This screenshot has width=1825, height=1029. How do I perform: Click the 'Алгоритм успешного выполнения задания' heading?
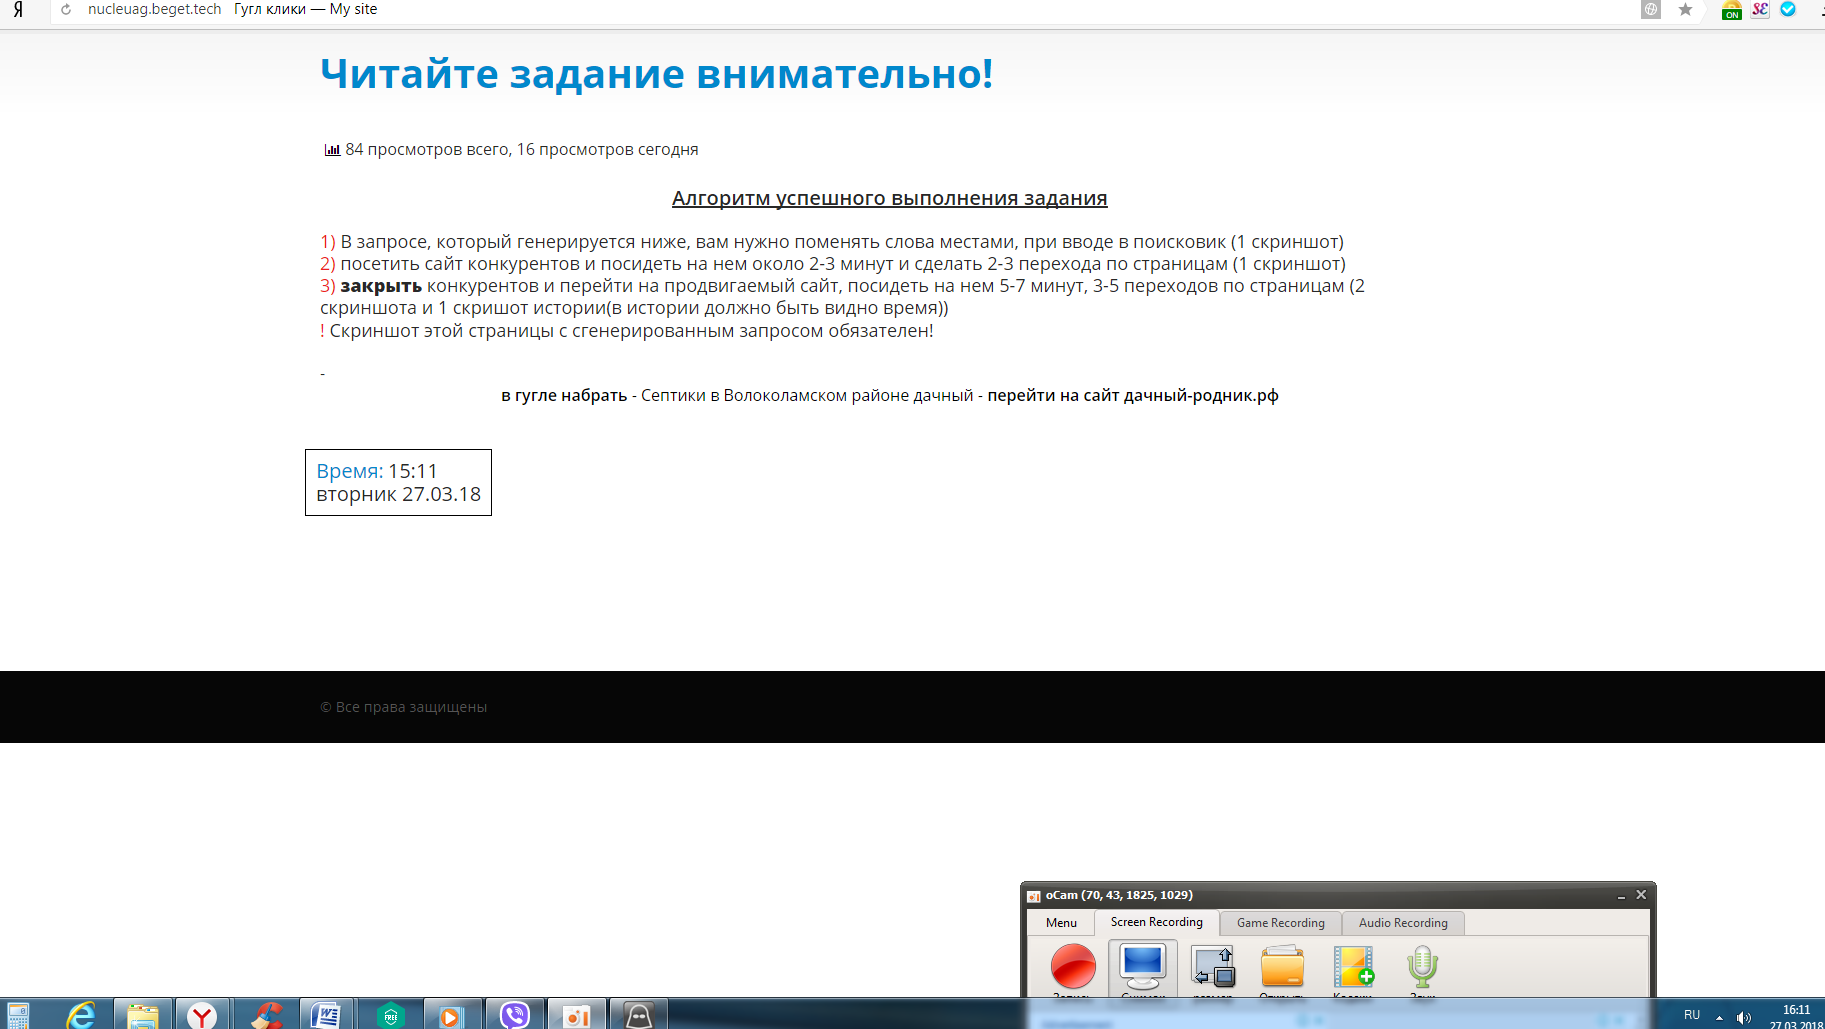pyautogui.click(x=890, y=198)
